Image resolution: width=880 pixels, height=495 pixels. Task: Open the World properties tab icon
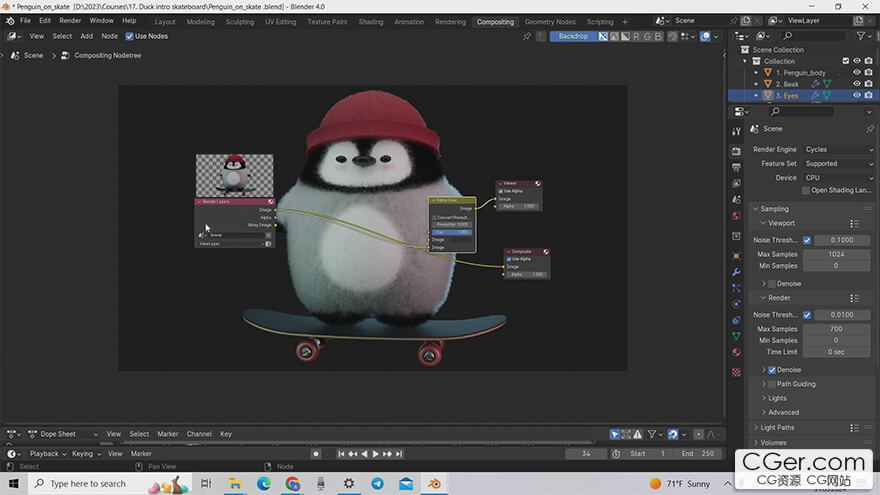click(x=736, y=216)
